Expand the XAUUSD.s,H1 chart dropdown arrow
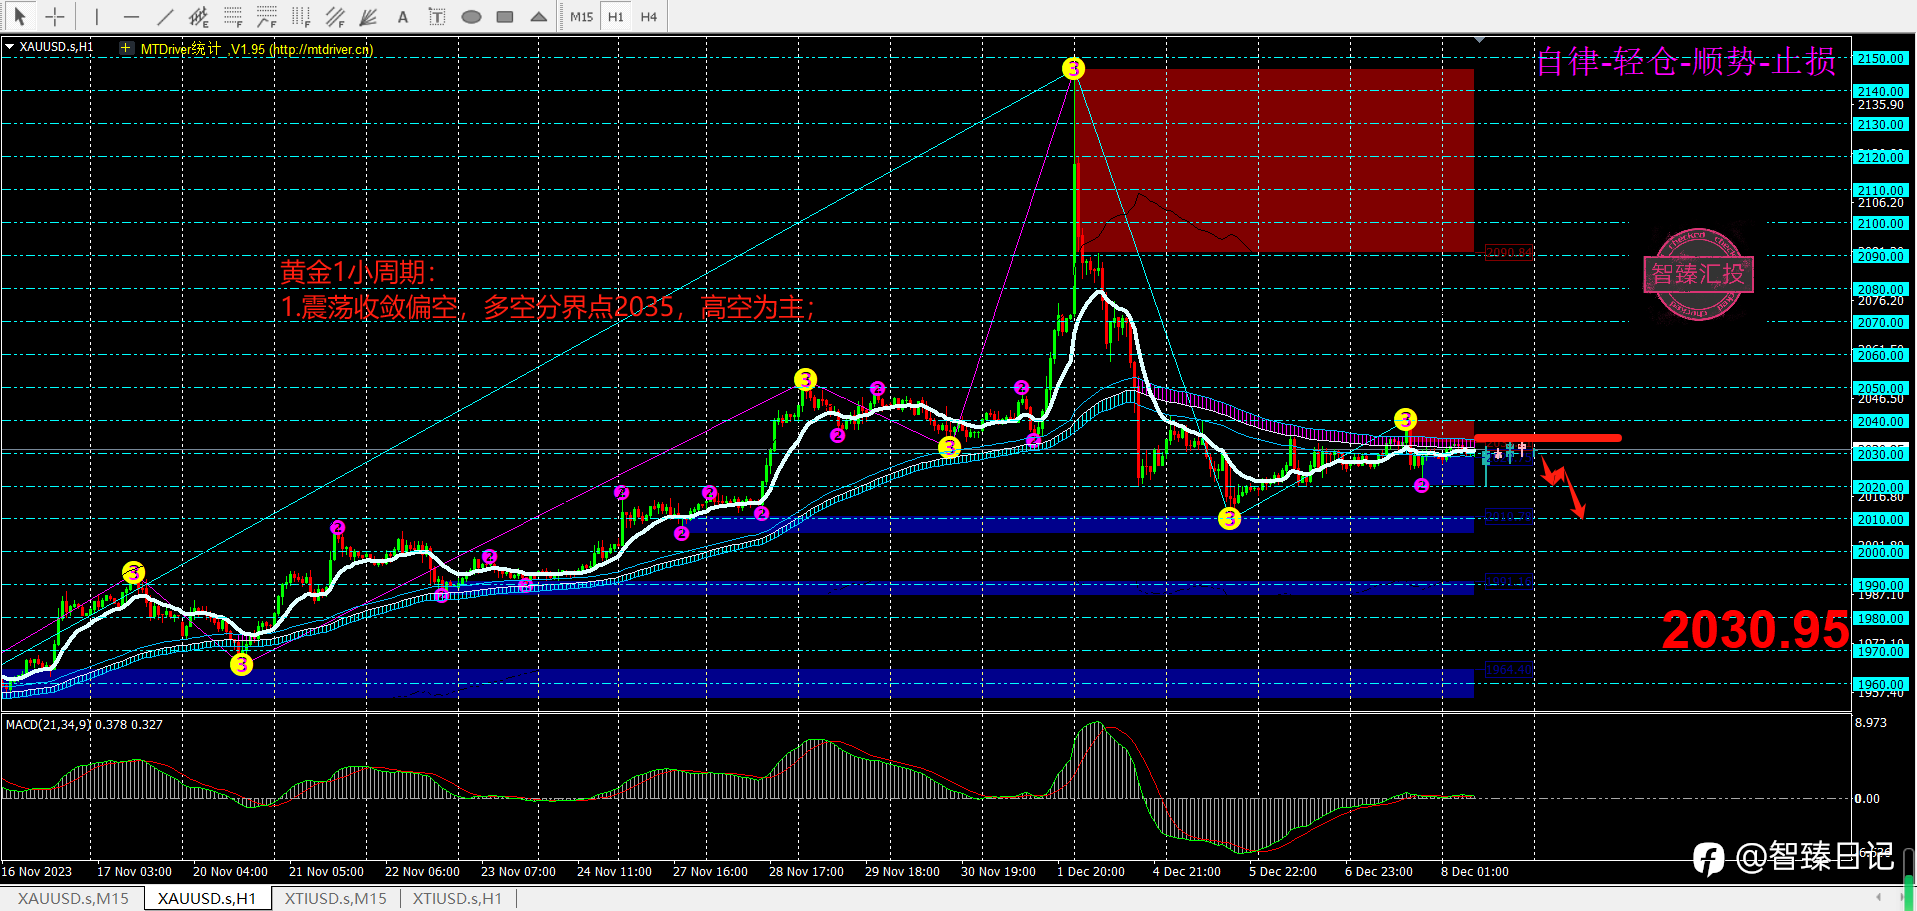This screenshot has height=911, width=1917. click(10, 47)
